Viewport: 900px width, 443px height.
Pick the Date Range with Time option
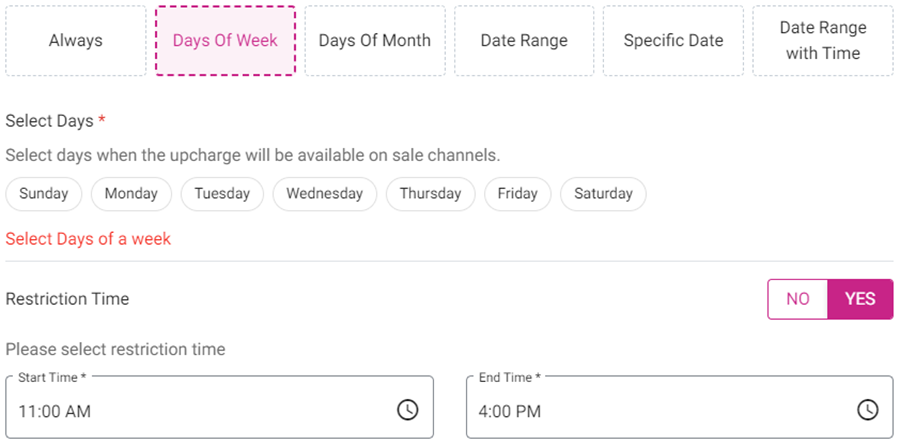click(x=823, y=41)
